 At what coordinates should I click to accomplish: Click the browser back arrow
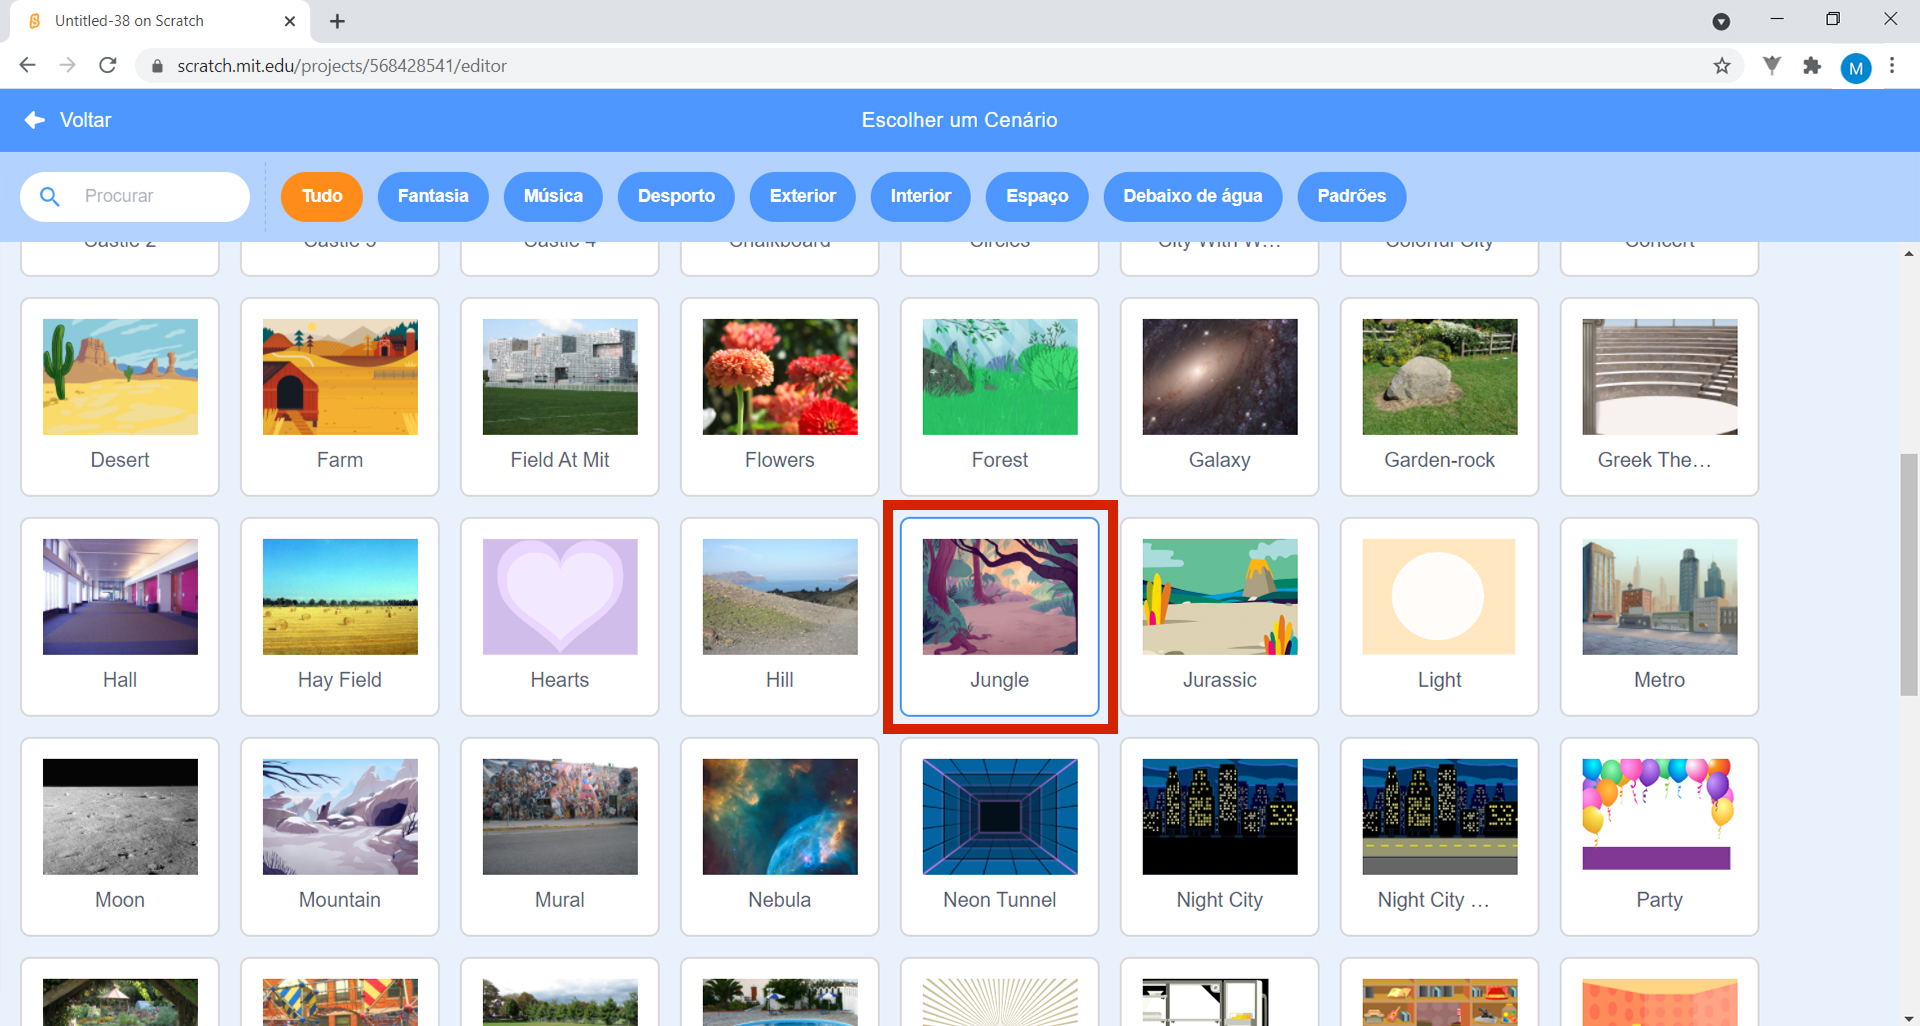coord(27,65)
